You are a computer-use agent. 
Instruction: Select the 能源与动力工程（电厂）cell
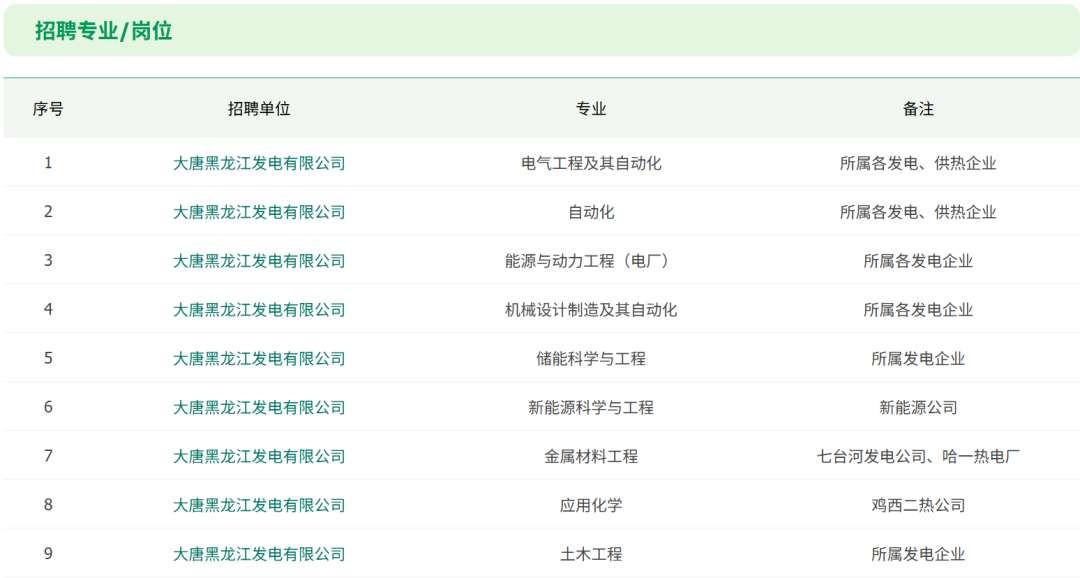[591, 261]
